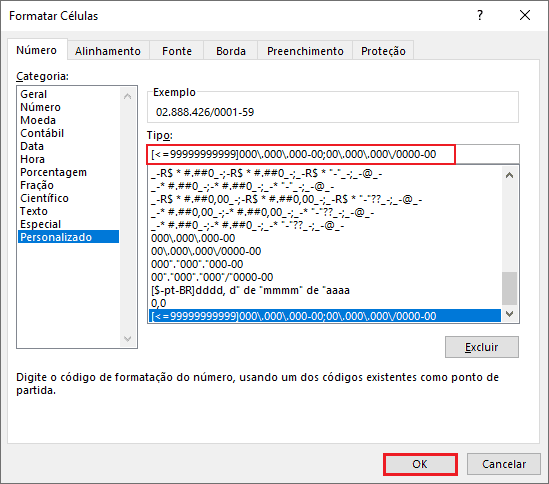The height and width of the screenshot is (484, 549).
Task: Click the Cancelar button
Action: click(504, 464)
